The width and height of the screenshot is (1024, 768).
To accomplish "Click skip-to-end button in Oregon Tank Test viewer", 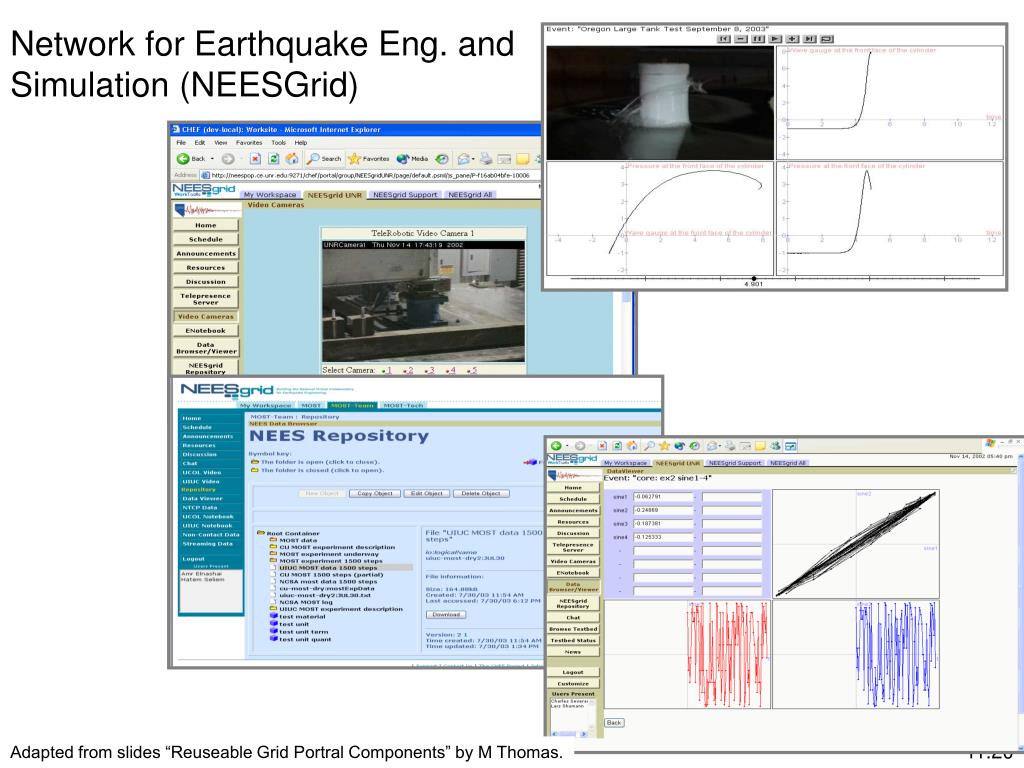I will click(809, 39).
